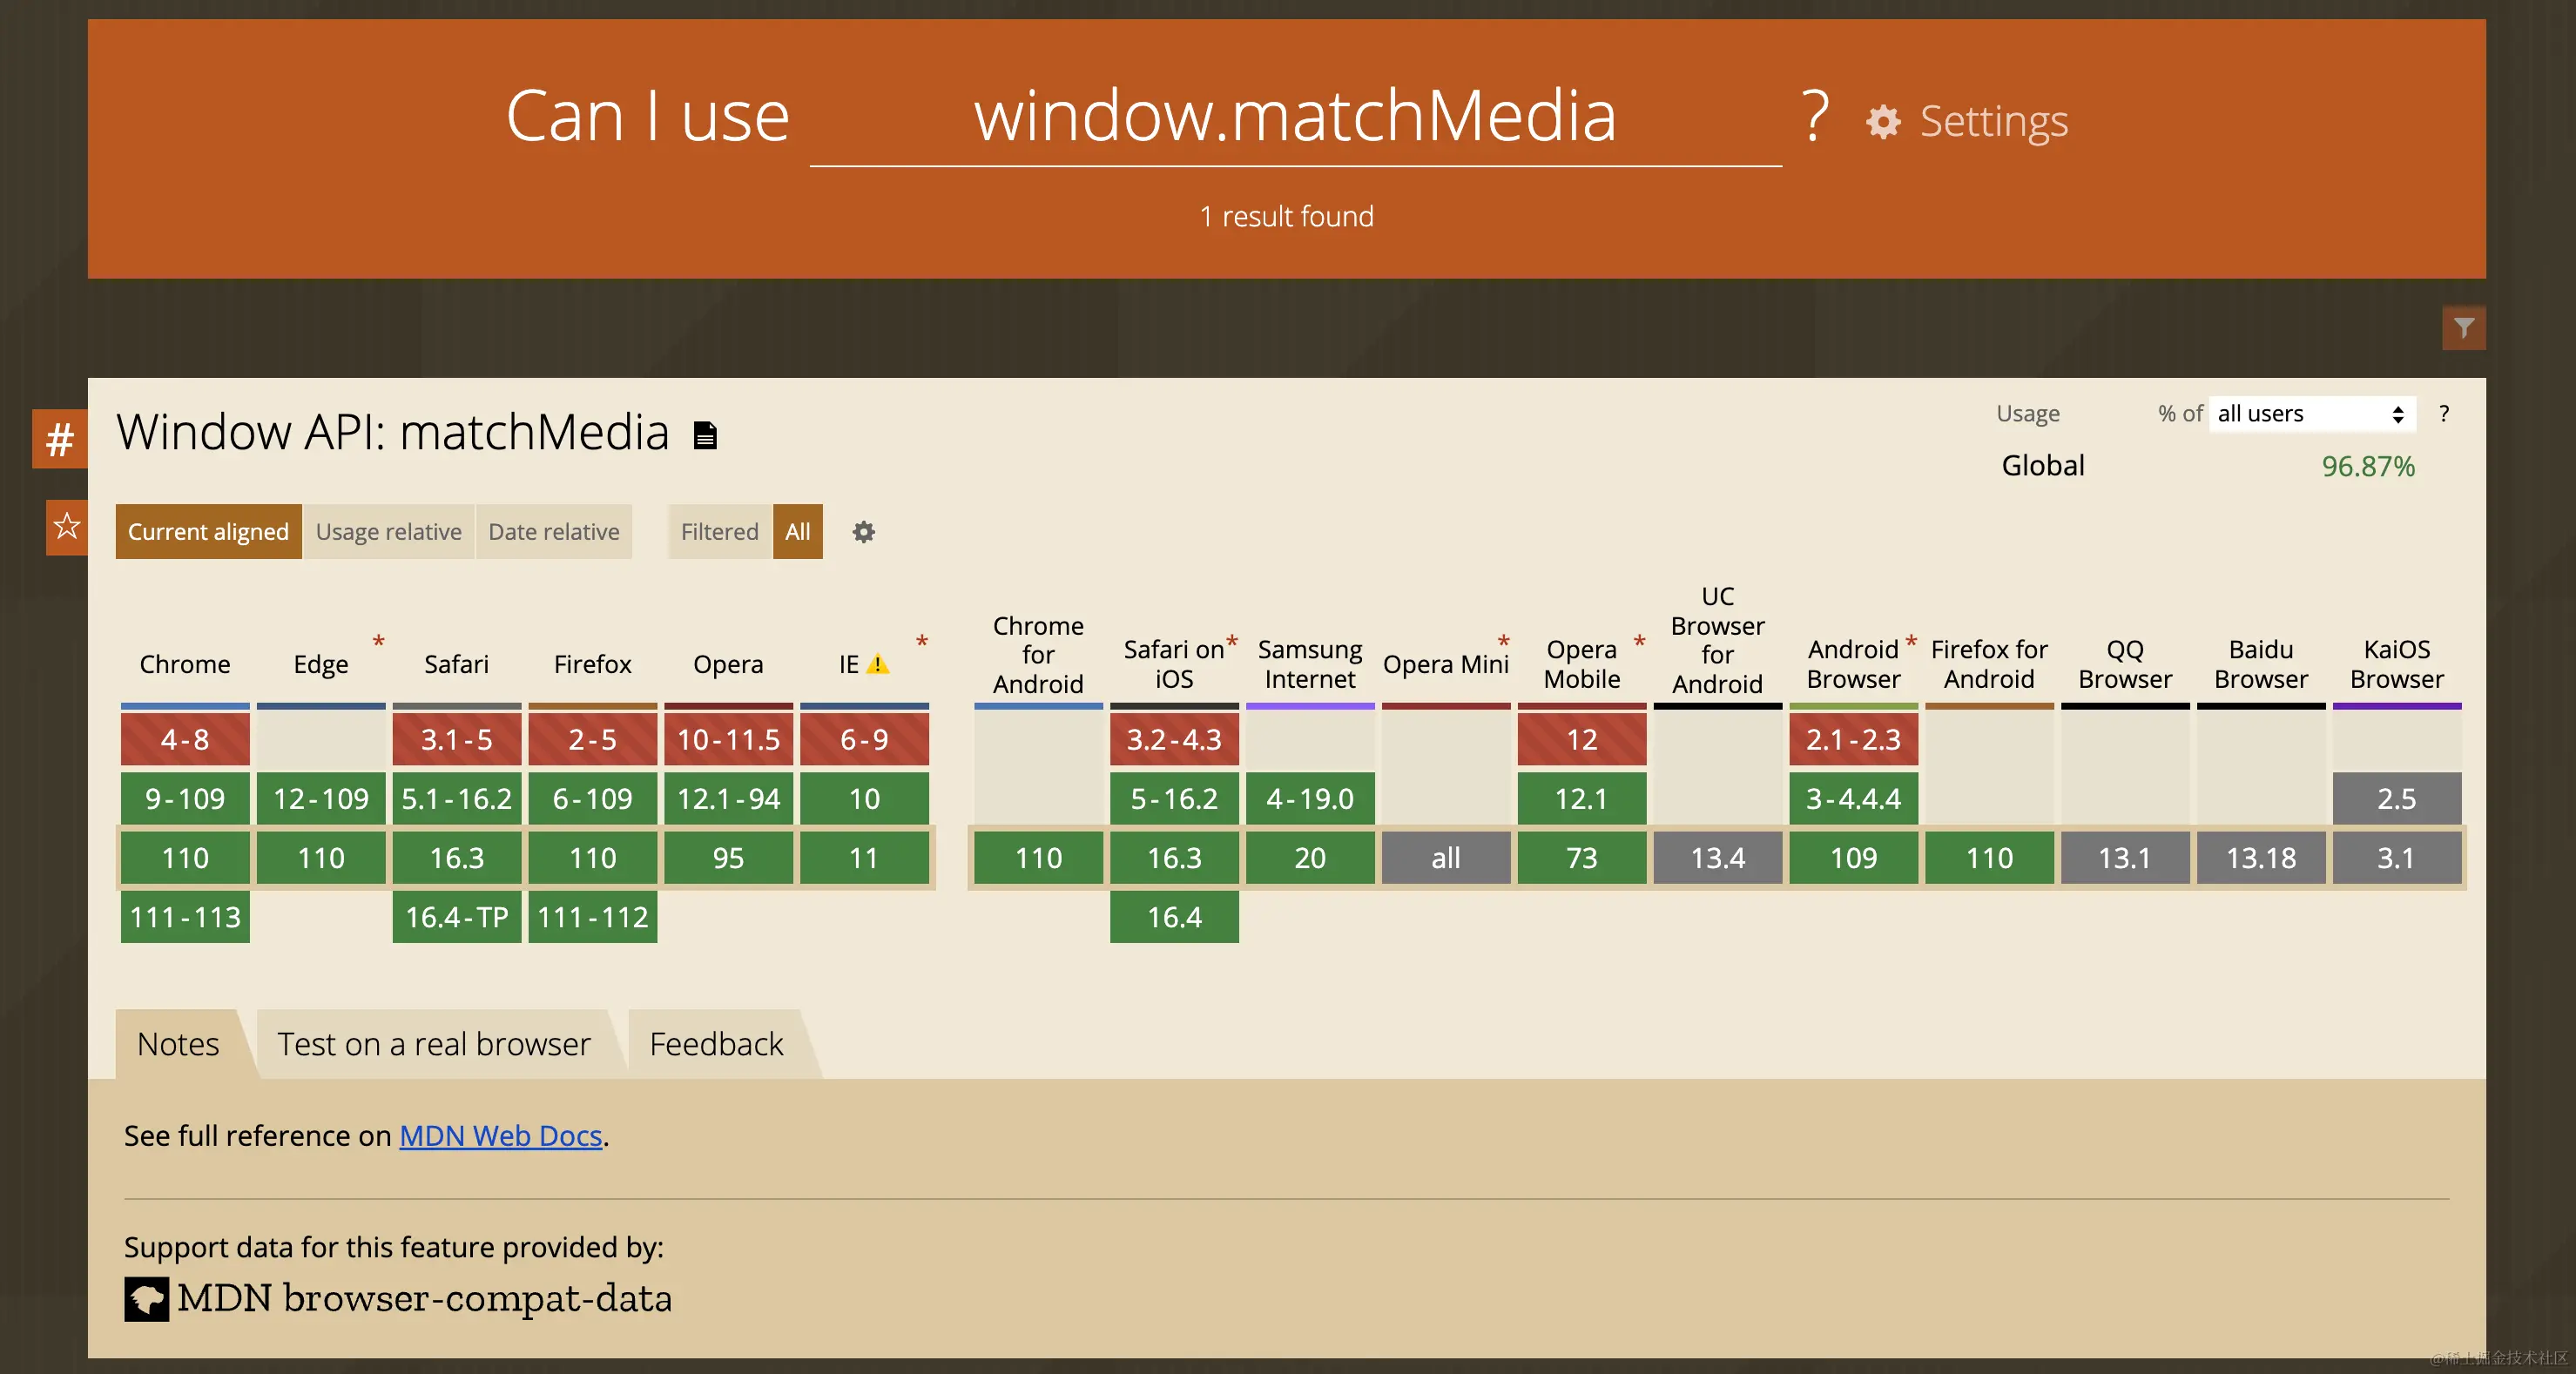Viewport: 2576px width, 1374px height.
Task: Click the IE warning triangle icon
Action: 877,664
